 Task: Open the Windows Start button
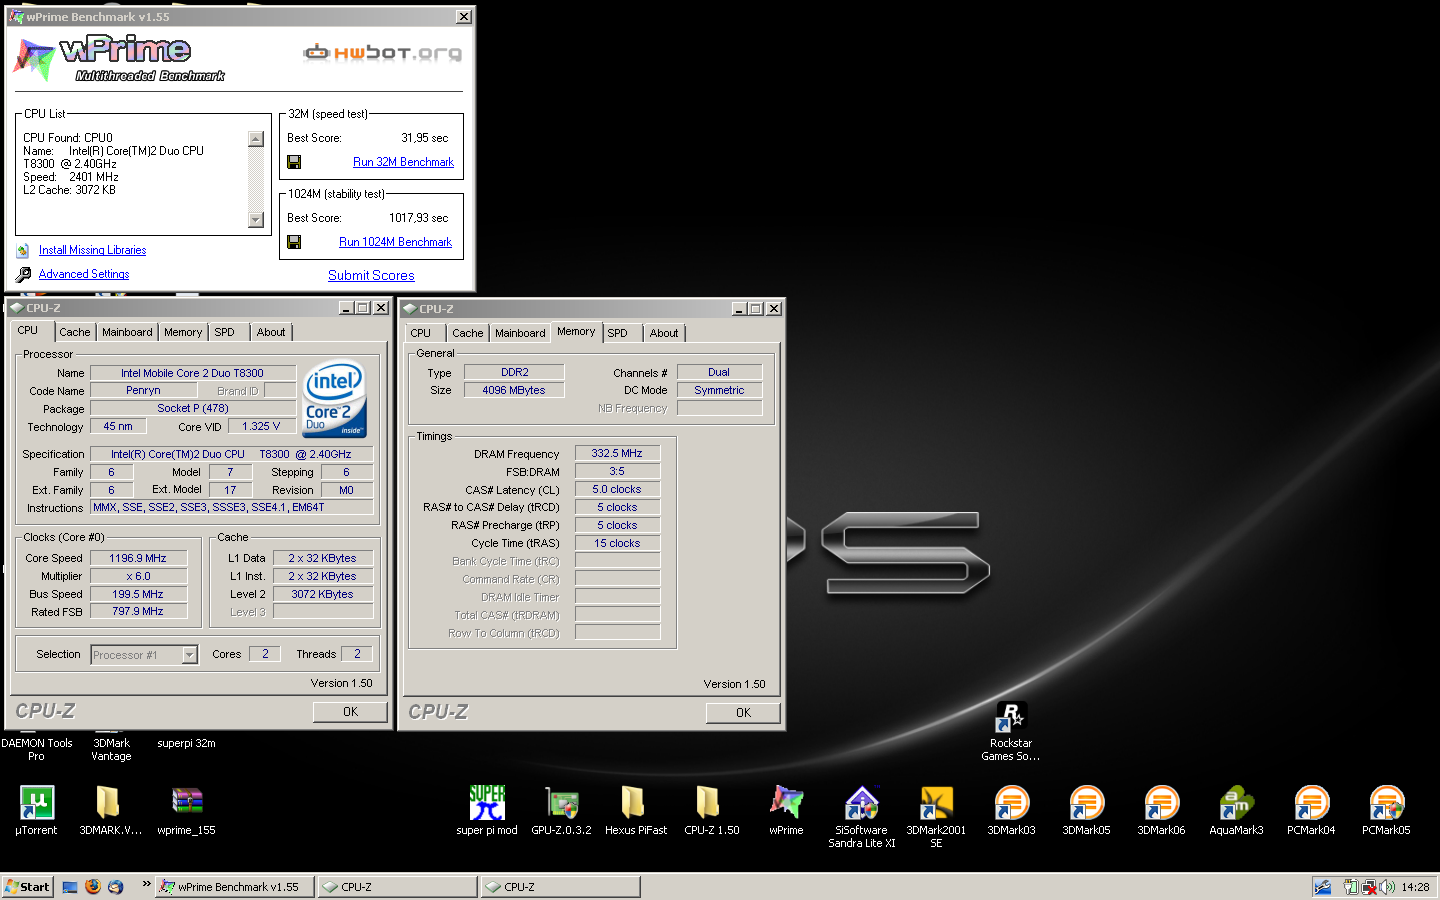pos(27,886)
